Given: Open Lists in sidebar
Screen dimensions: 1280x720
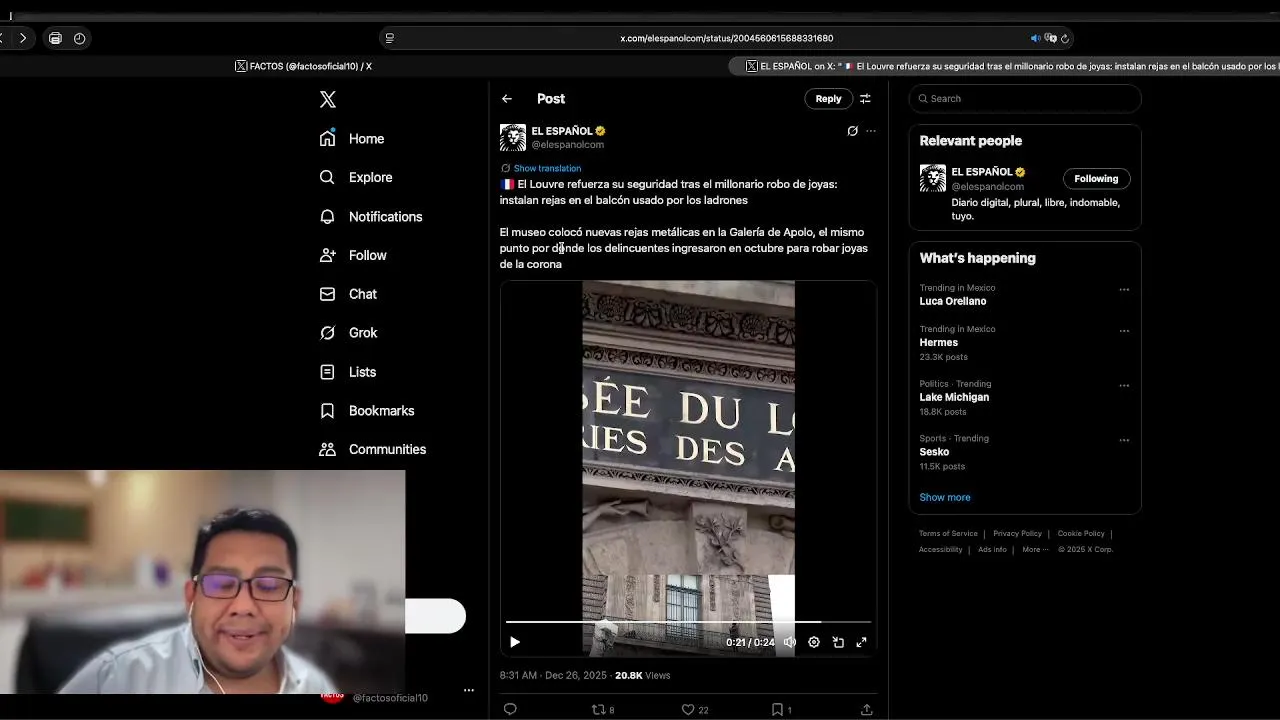Looking at the screenshot, I should [x=348, y=372].
